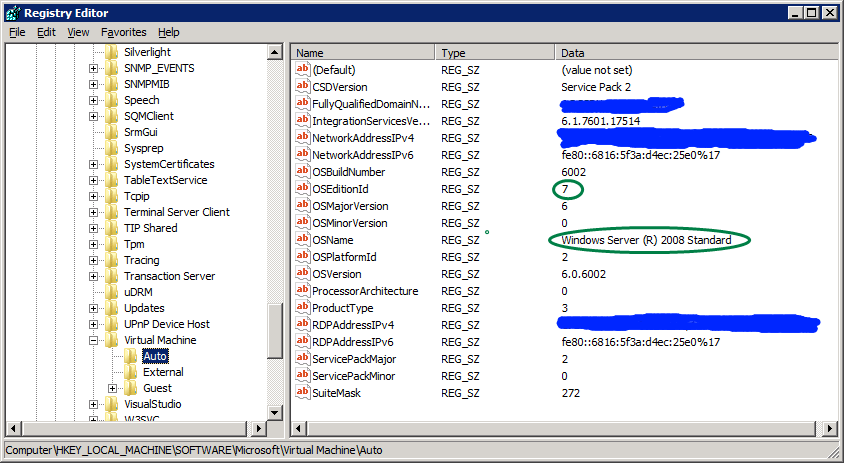The width and height of the screenshot is (844, 463).
Task: Click the uDRM folder icon
Action: coord(111,292)
